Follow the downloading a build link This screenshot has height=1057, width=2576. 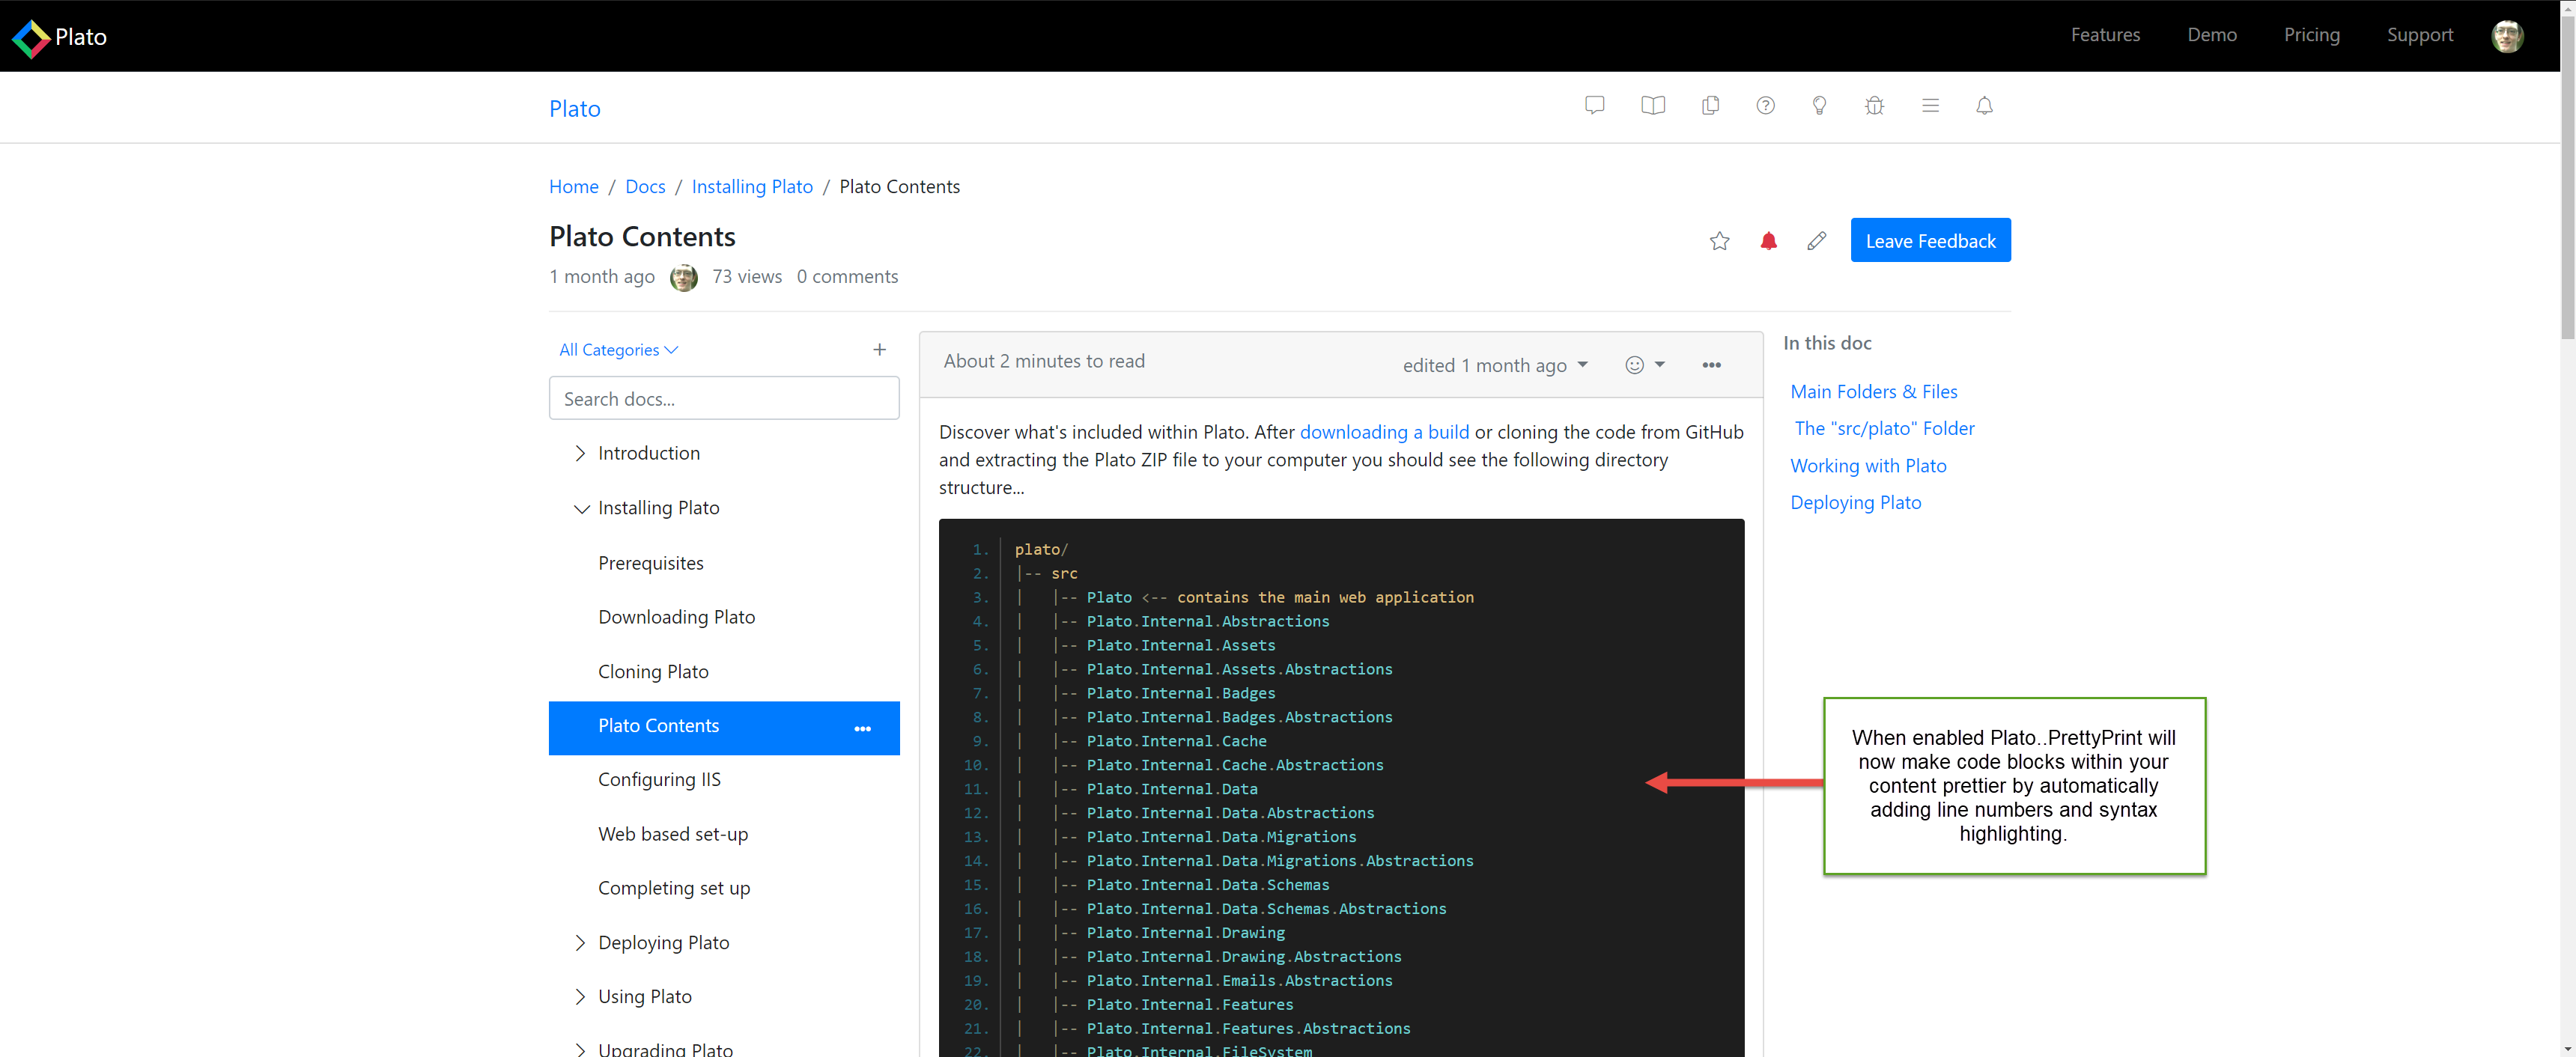(1384, 432)
